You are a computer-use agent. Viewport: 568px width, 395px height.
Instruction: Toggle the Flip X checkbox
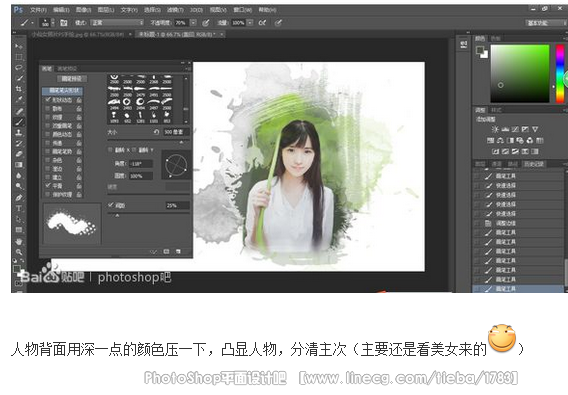pos(110,150)
